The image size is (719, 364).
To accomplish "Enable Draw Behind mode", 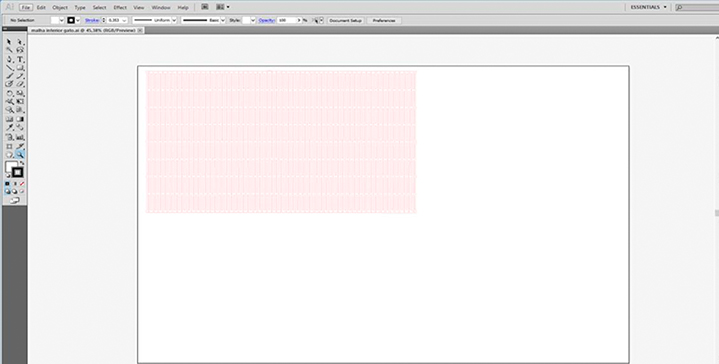I will [15, 192].
